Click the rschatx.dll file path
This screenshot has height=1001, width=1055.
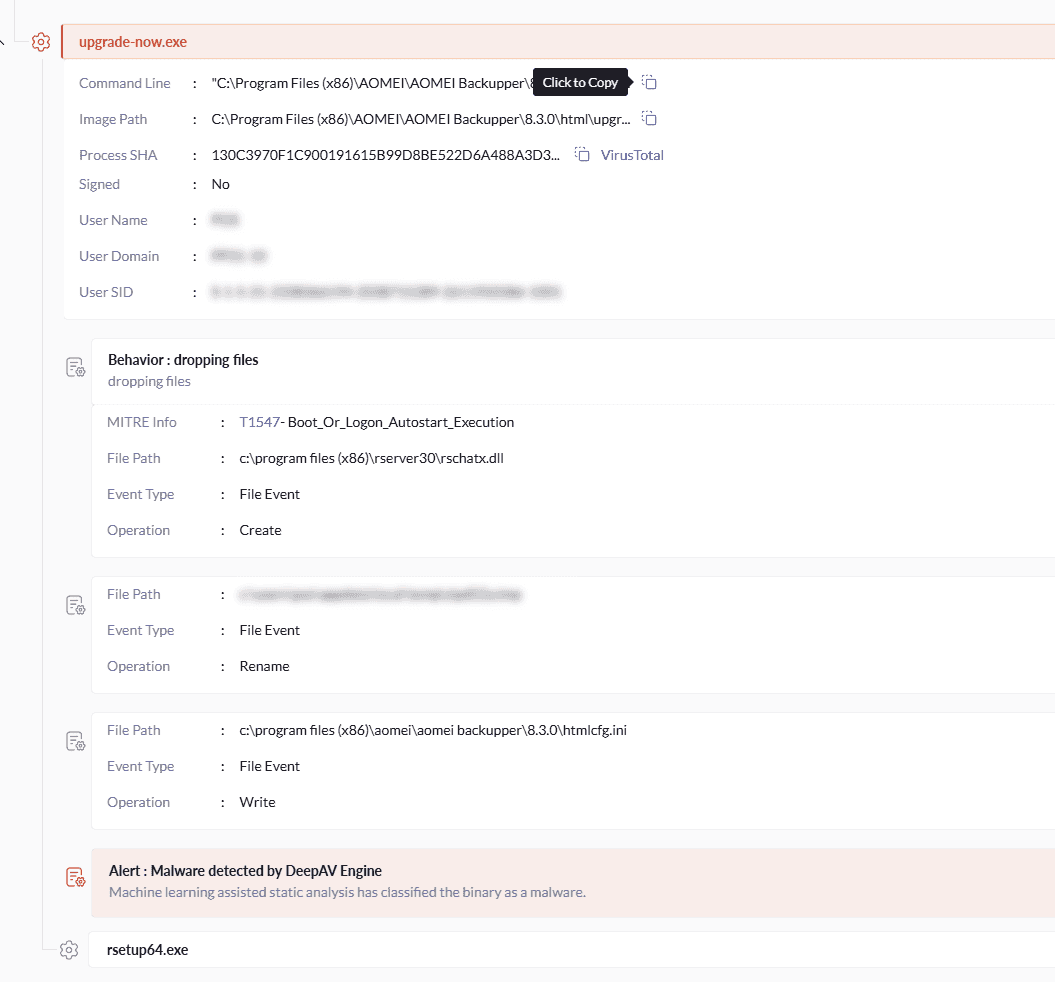point(371,458)
